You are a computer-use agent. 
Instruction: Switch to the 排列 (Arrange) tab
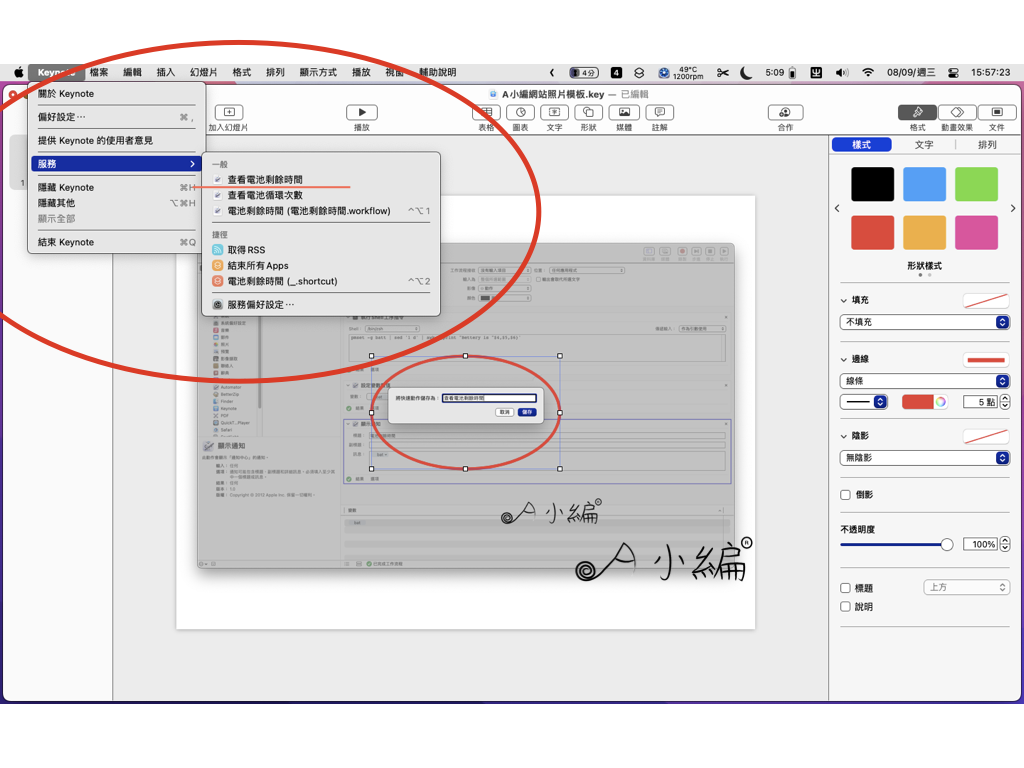click(987, 144)
